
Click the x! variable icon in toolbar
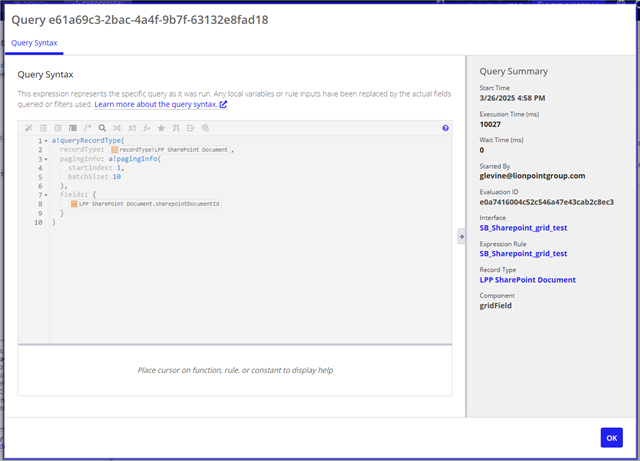pos(132,128)
